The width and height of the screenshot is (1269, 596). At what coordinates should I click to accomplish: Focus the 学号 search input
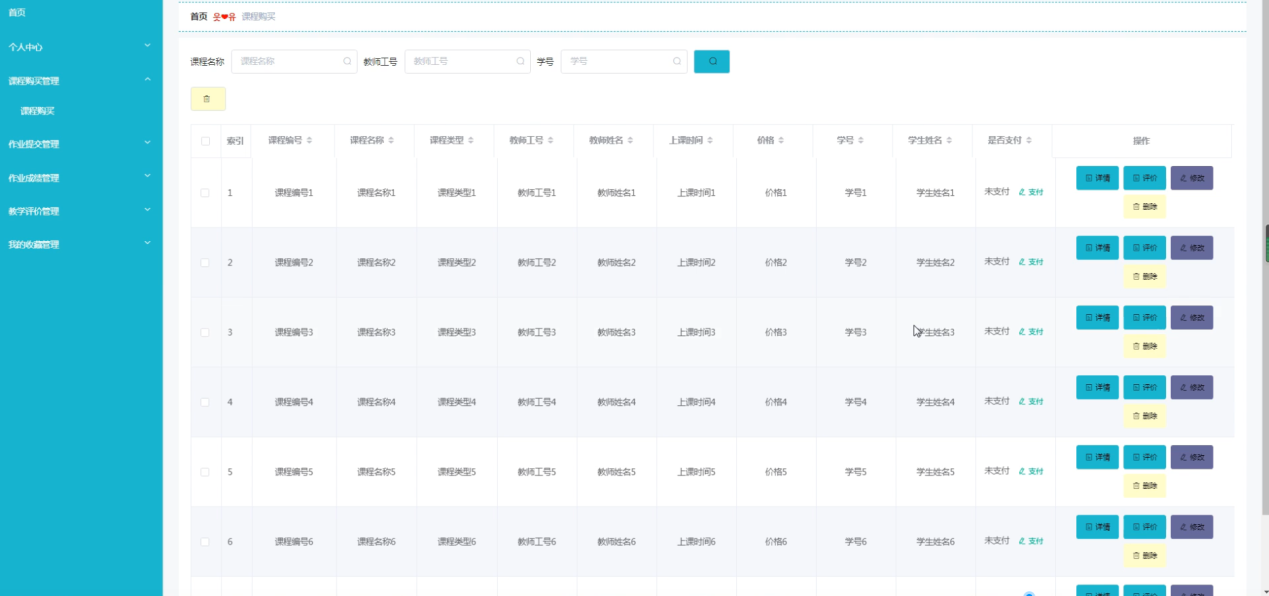(624, 61)
